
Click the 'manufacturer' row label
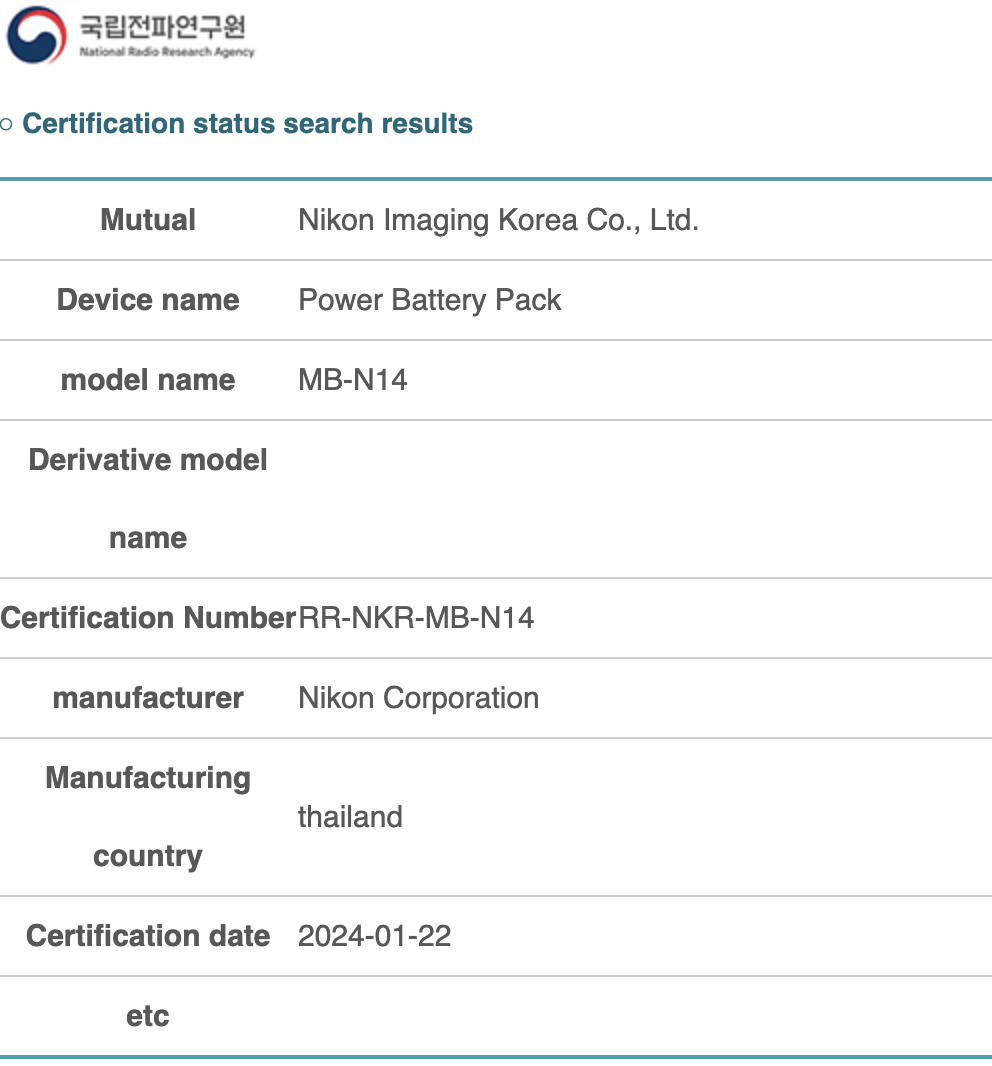point(148,698)
